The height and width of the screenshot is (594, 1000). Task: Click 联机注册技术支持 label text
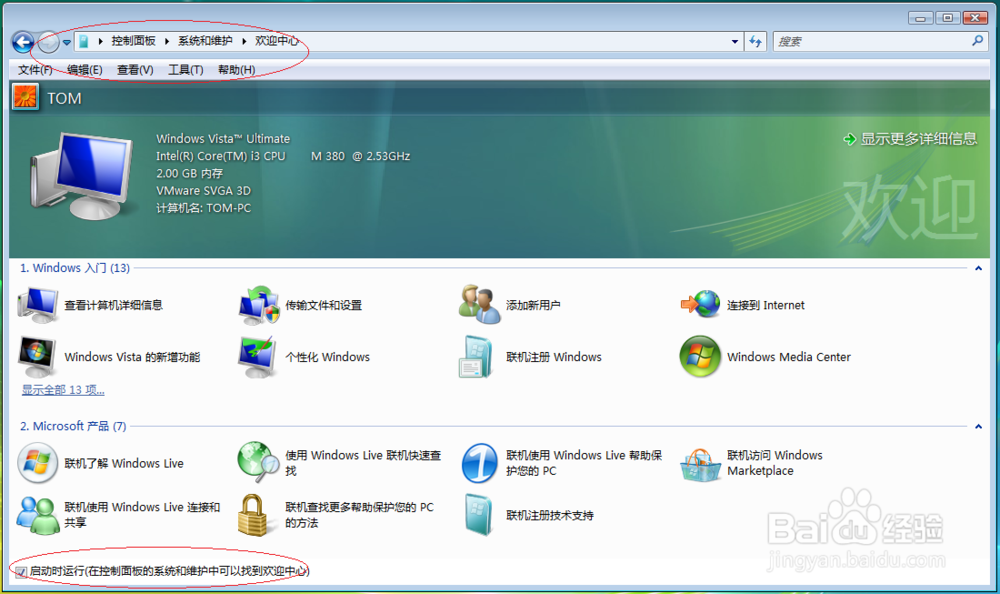[550, 515]
